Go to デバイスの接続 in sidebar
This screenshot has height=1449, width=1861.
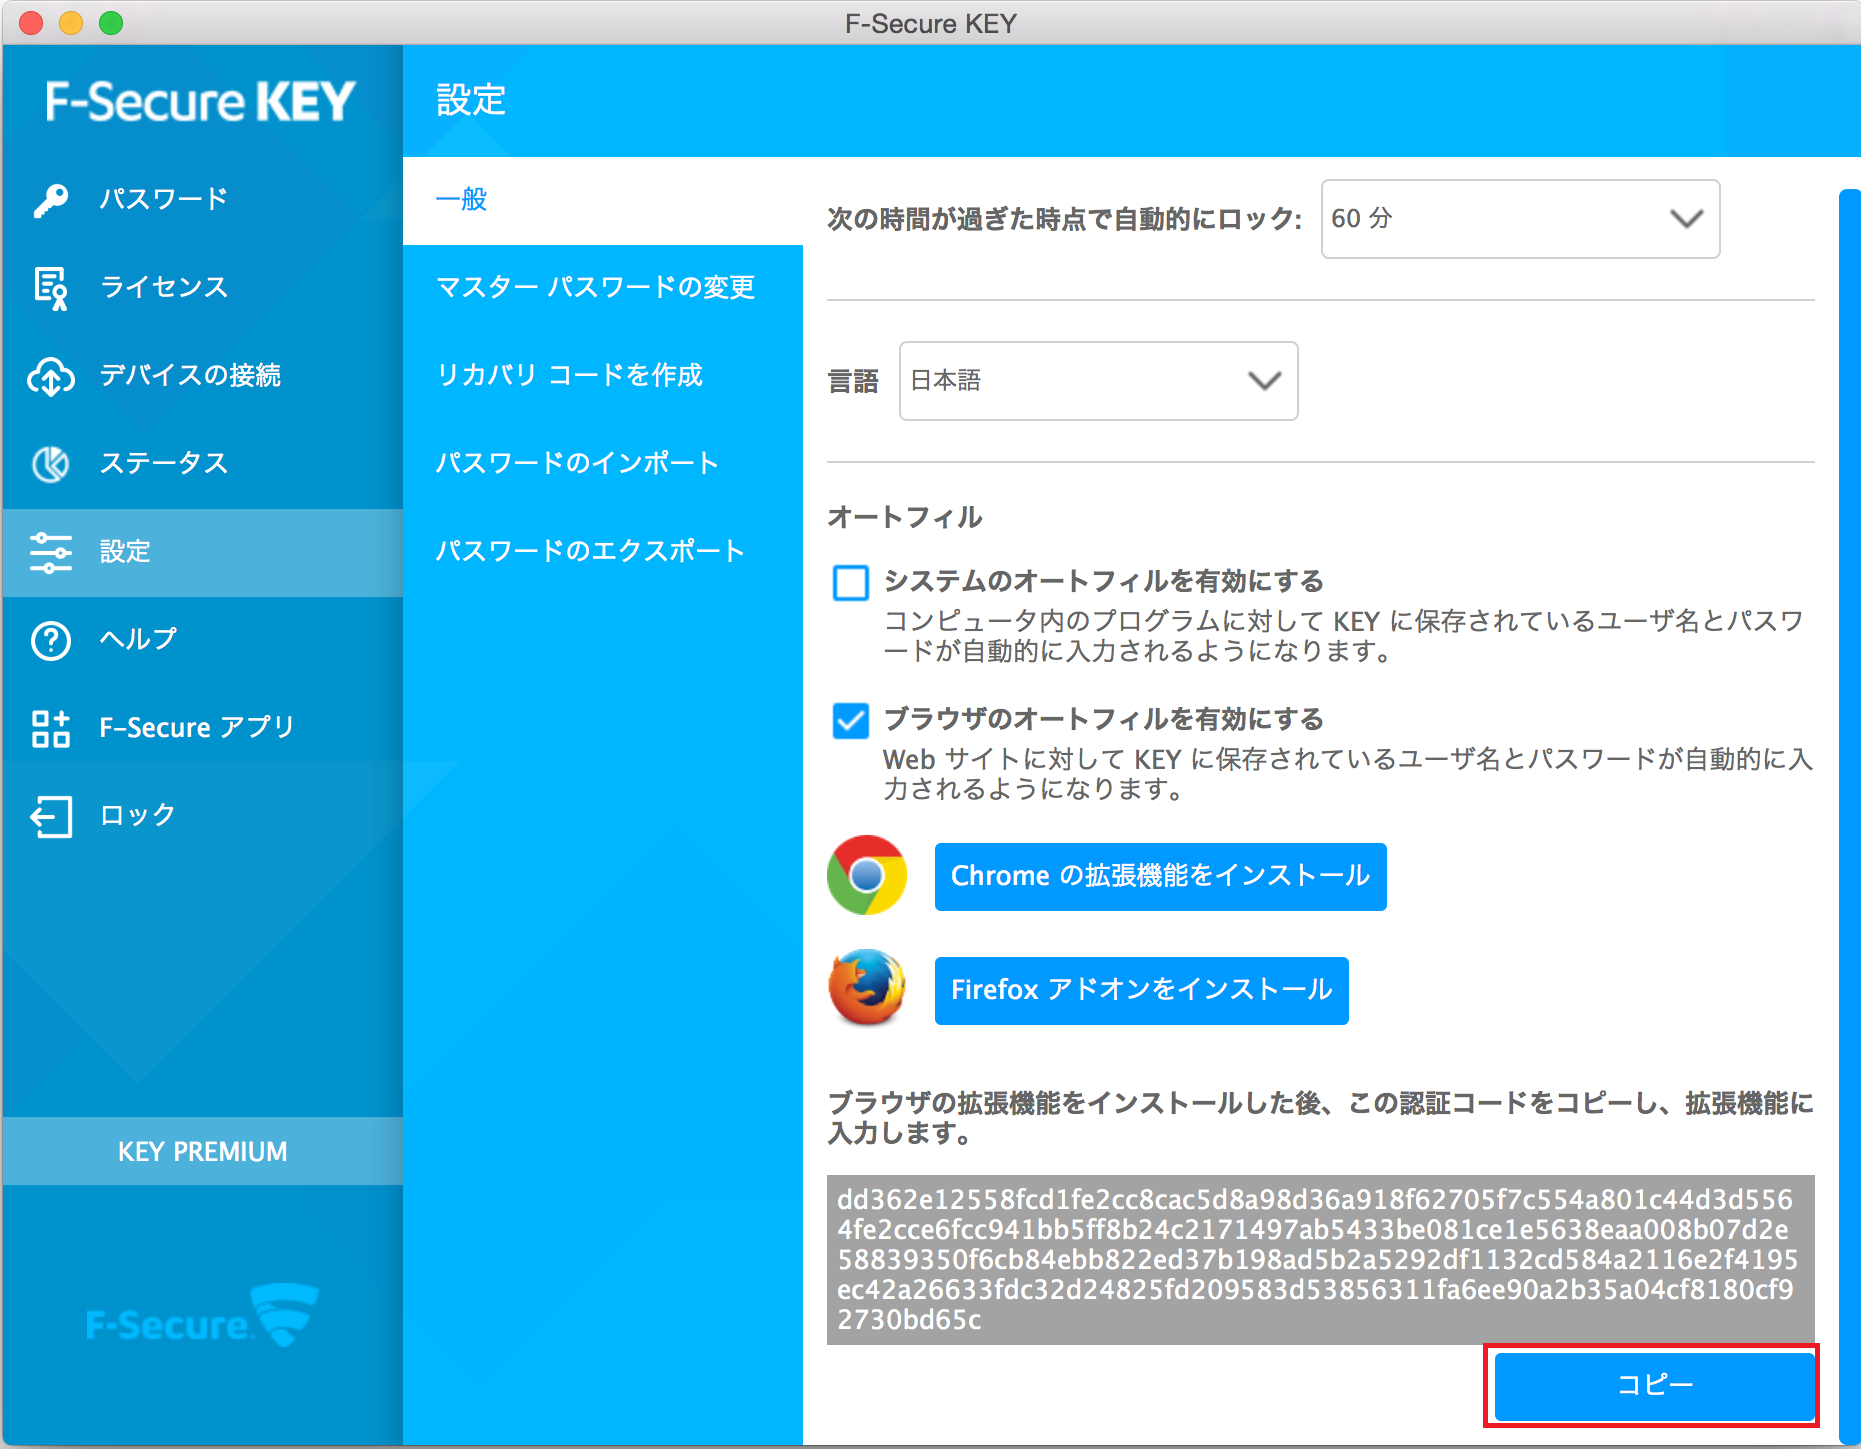(203, 376)
